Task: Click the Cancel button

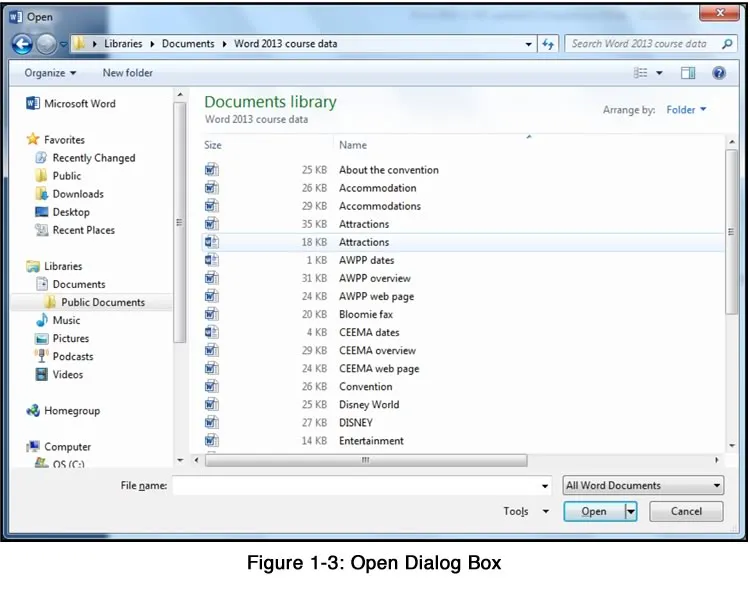Action: coord(686,511)
